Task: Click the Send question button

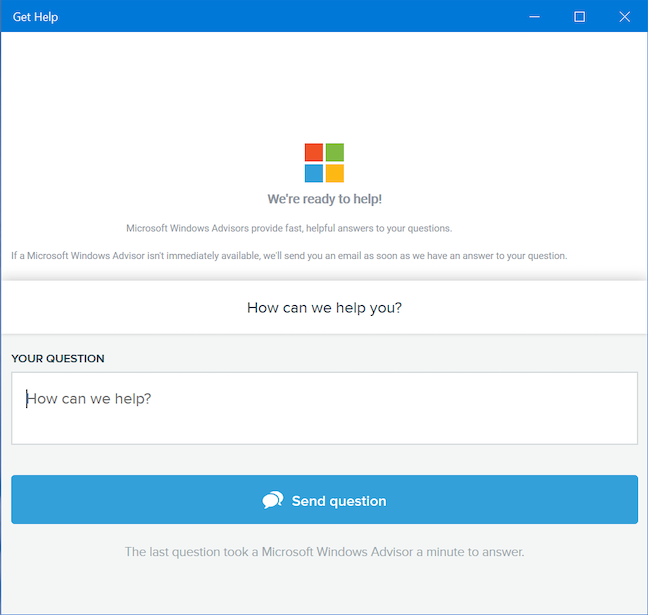Action: [x=324, y=499]
